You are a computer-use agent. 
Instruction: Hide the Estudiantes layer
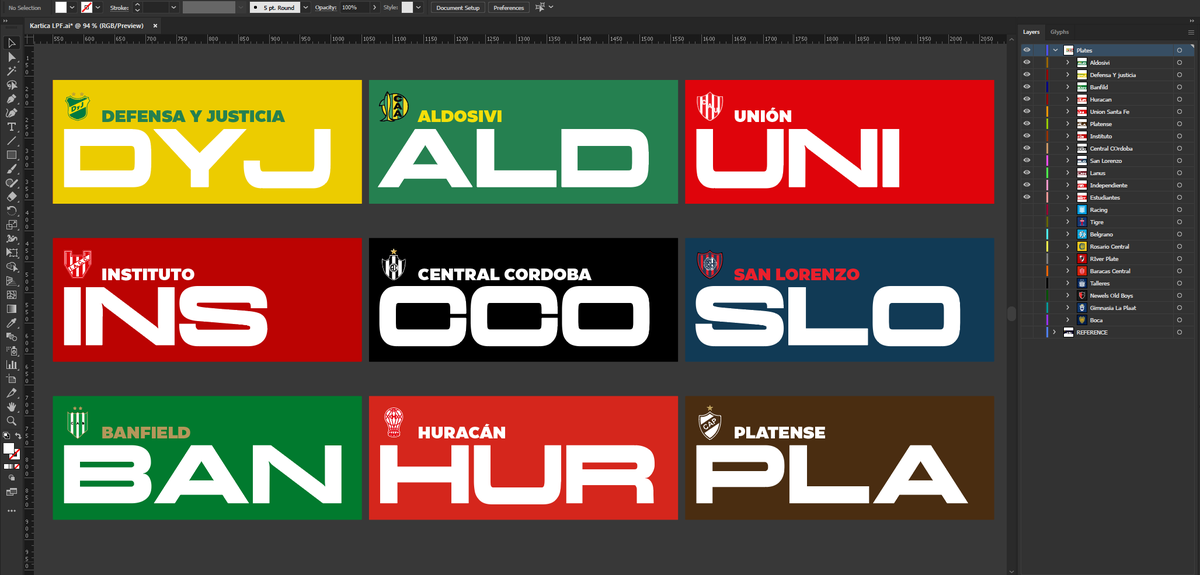coord(1026,197)
